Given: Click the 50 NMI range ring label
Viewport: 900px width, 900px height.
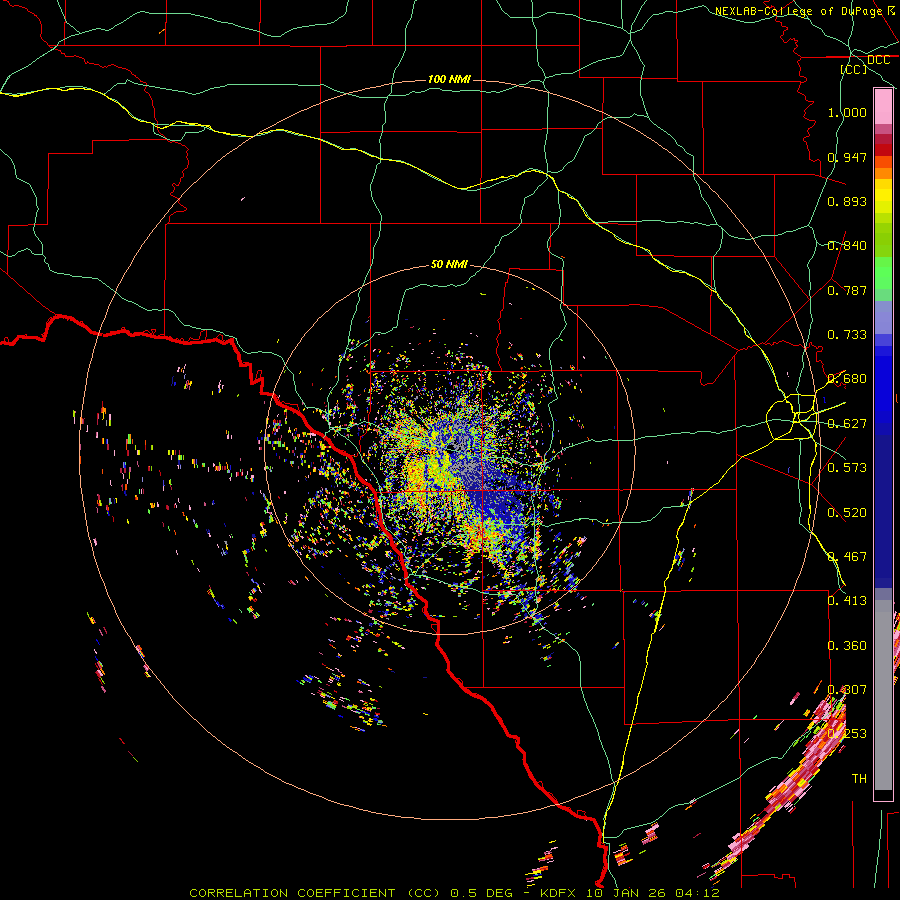Looking at the screenshot, I should click(449, 264).
